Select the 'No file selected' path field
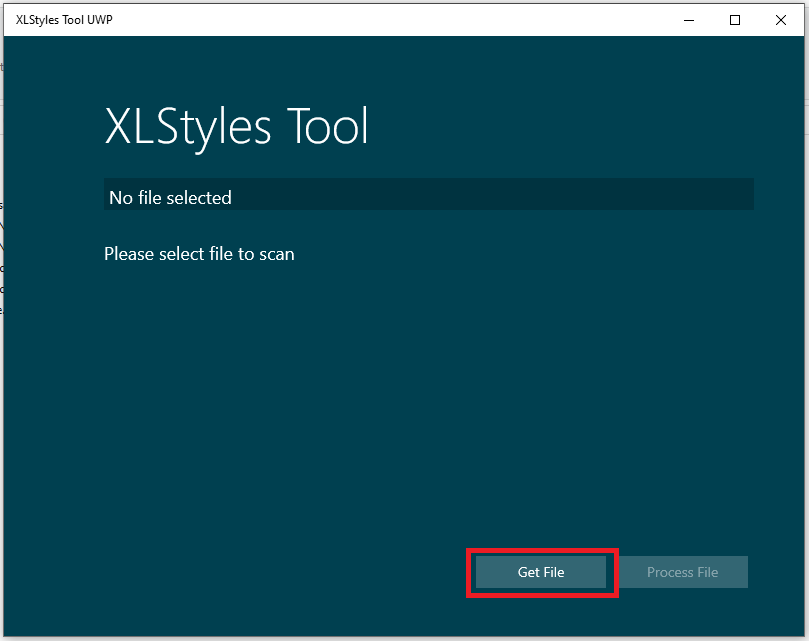 click(x=429, y=194)
